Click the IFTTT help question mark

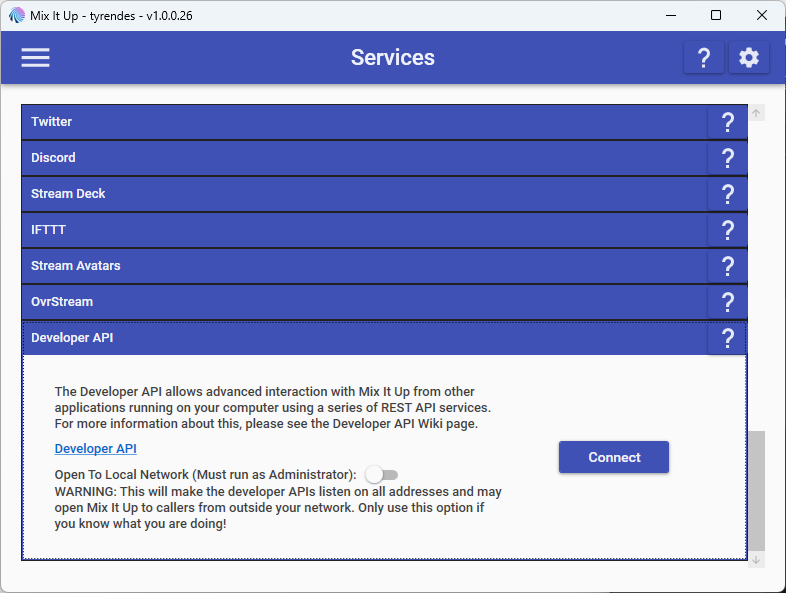coord(727,230)
